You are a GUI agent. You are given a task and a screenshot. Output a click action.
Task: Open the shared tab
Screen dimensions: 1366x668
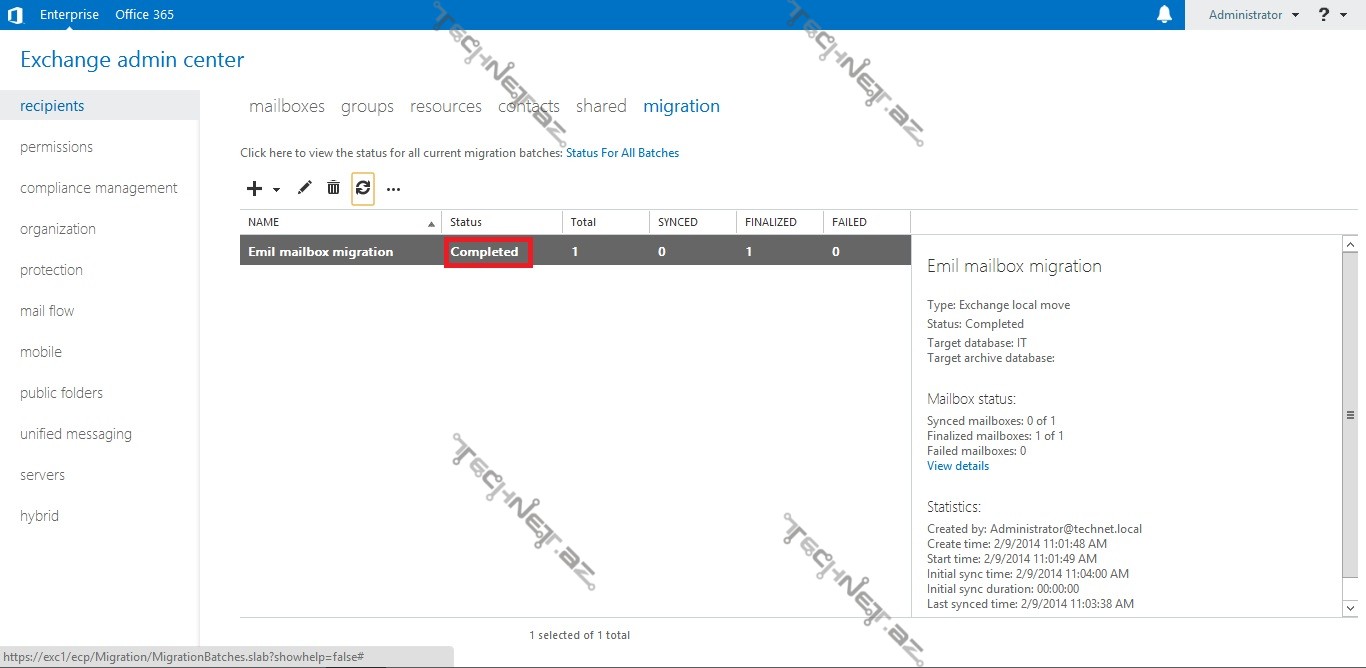click(x=601, y=106)
